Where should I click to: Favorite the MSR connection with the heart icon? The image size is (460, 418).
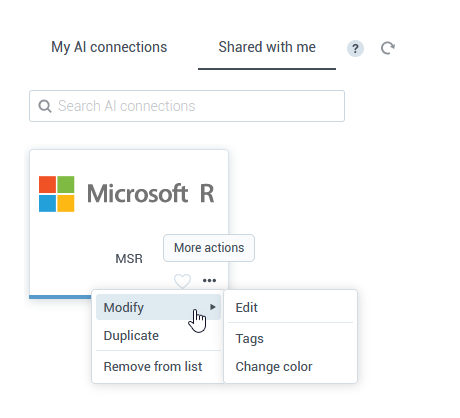182,281
